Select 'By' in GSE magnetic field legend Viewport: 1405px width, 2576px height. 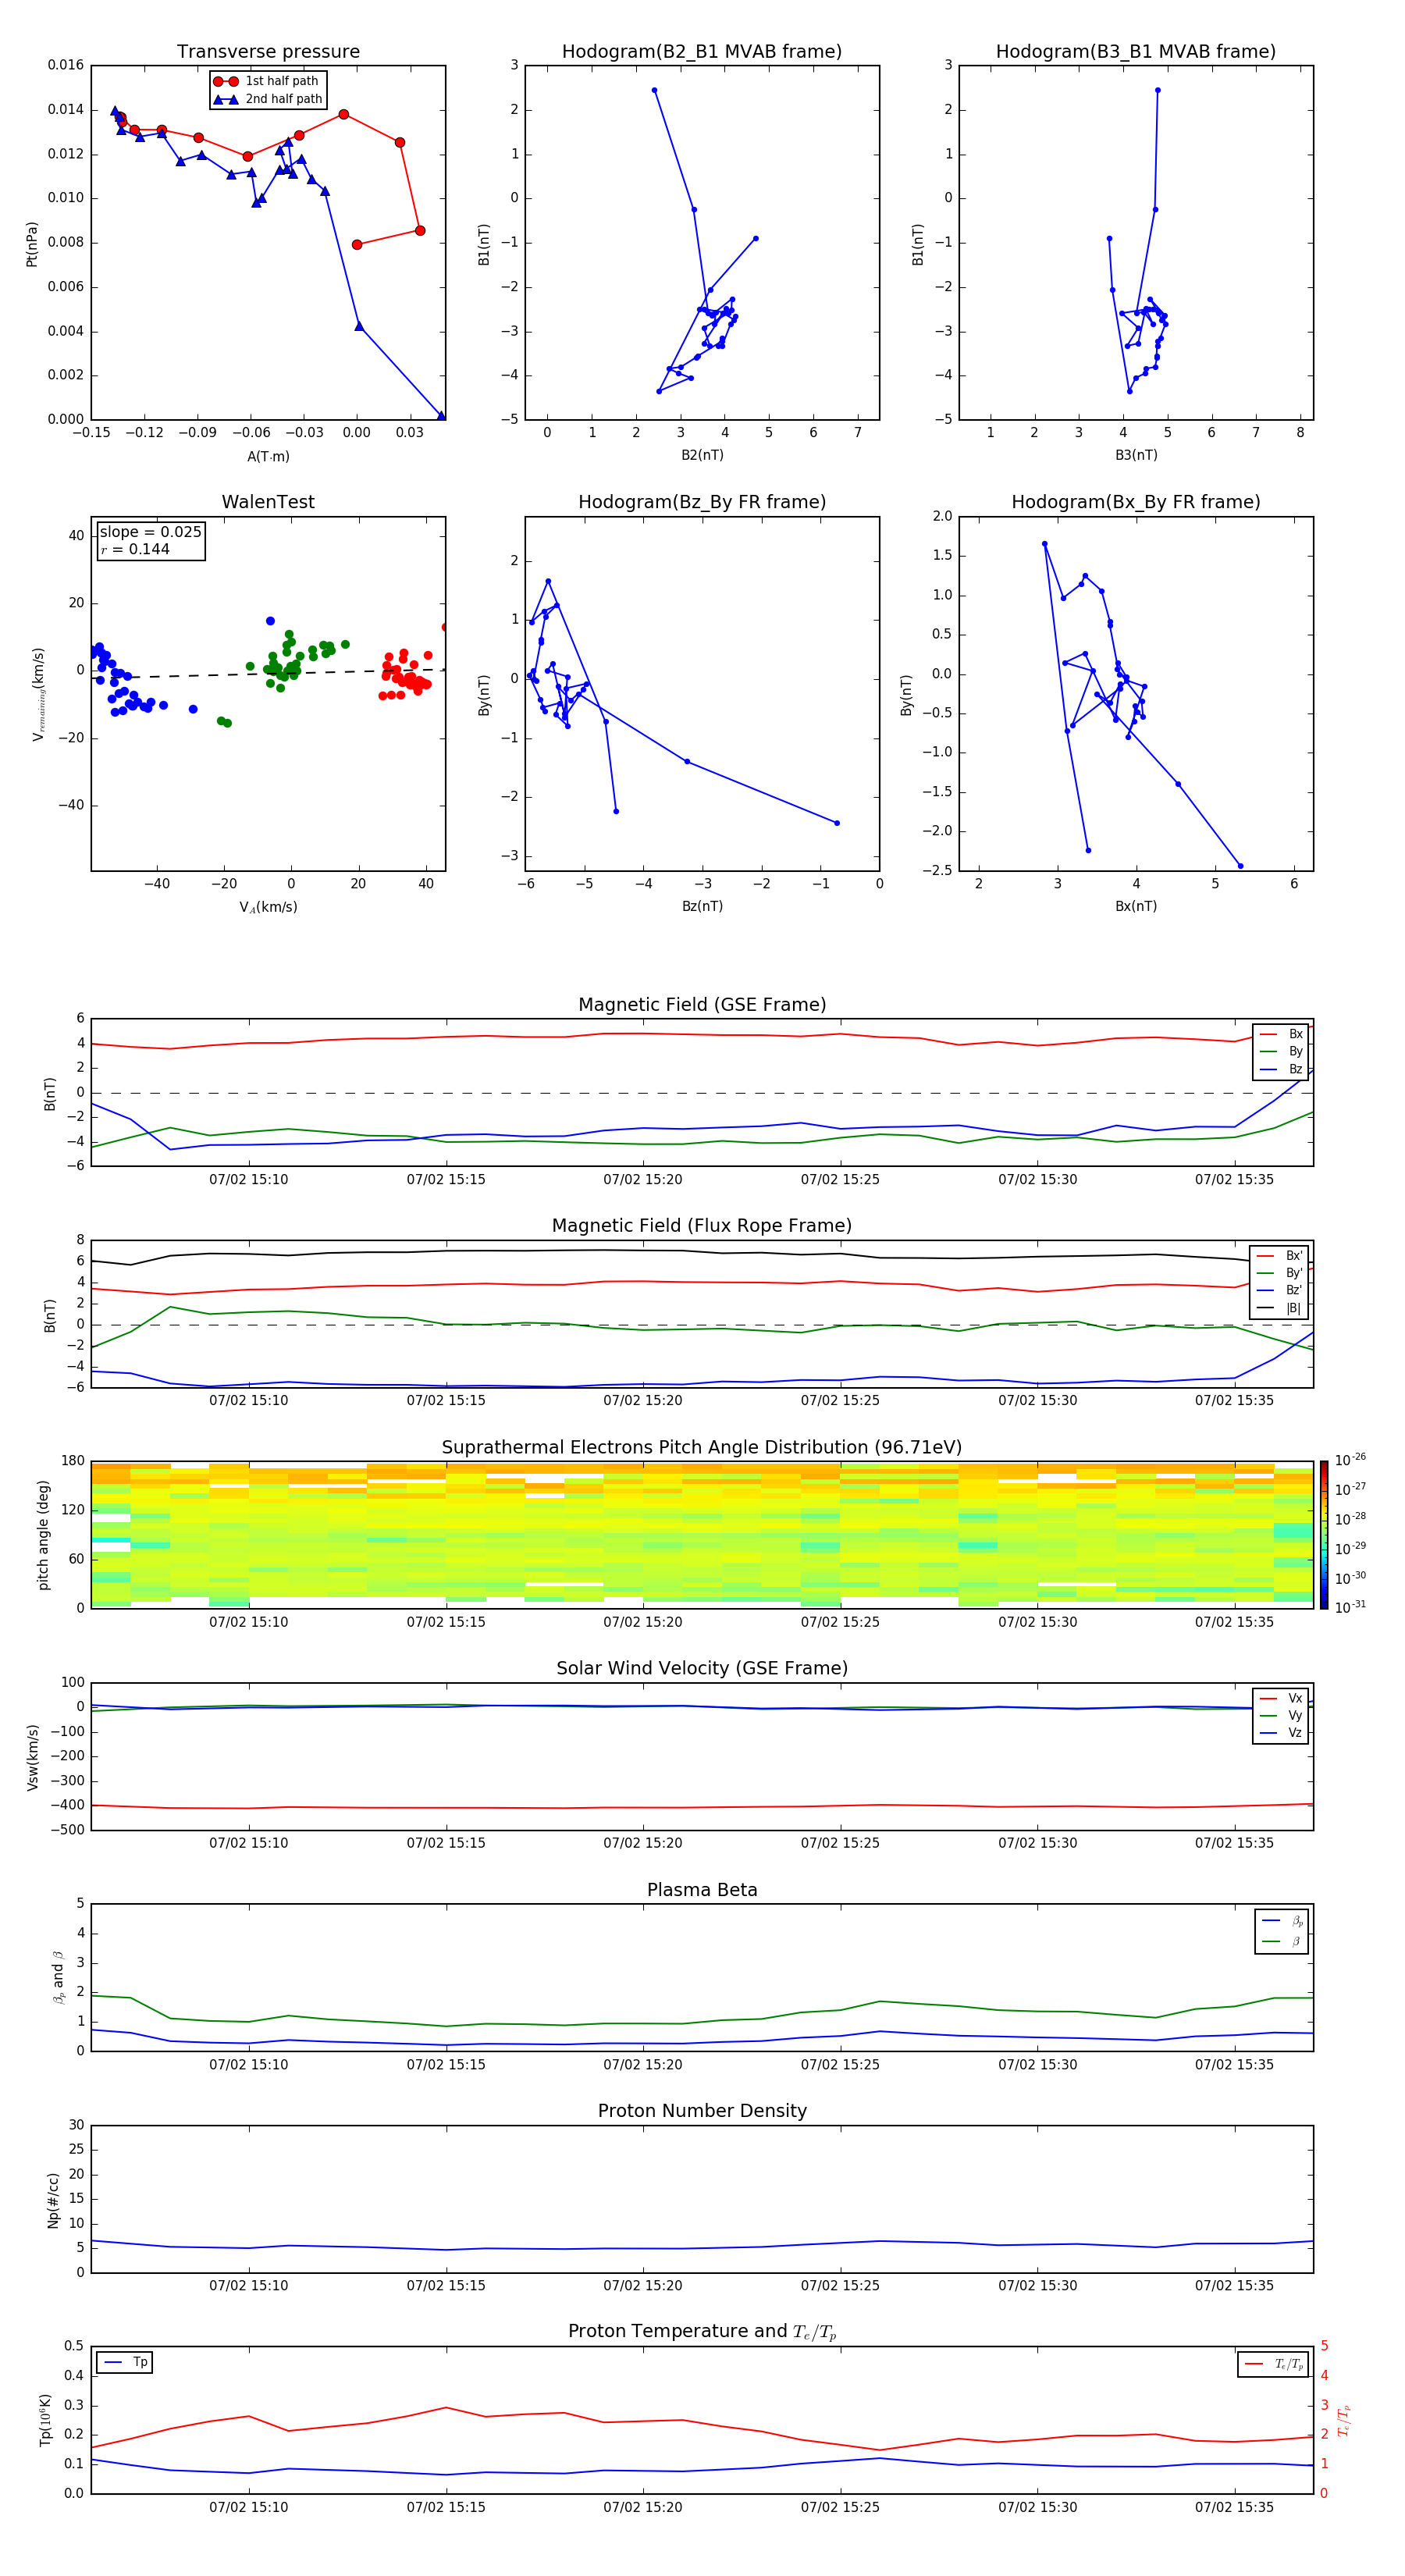coord(1281,1051)
